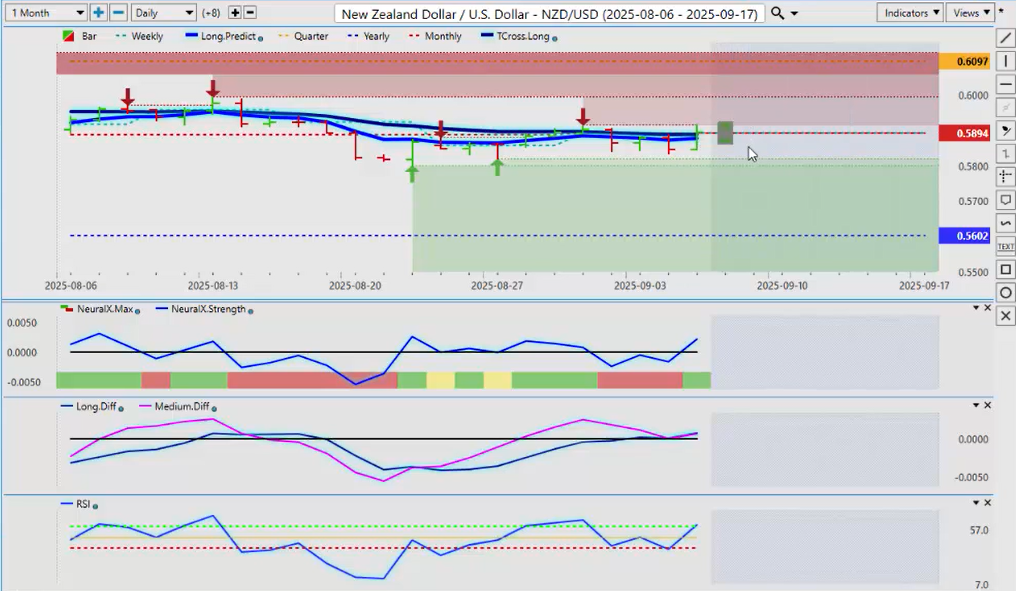Select the trend line drawing tool

point(1005,38)
